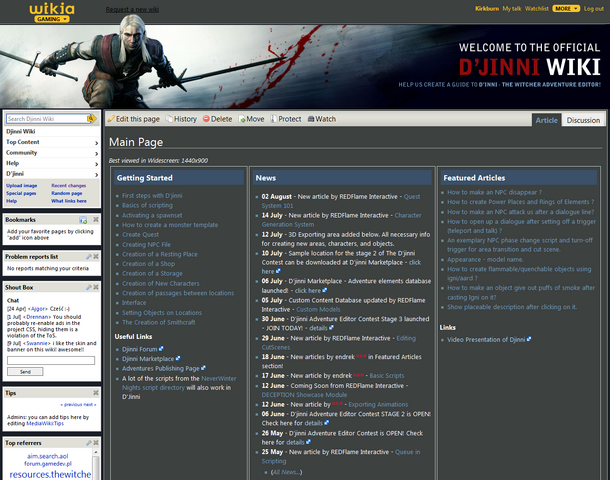
Task: Open aim.search.aol referrer link
Action: tap(47, 456)
